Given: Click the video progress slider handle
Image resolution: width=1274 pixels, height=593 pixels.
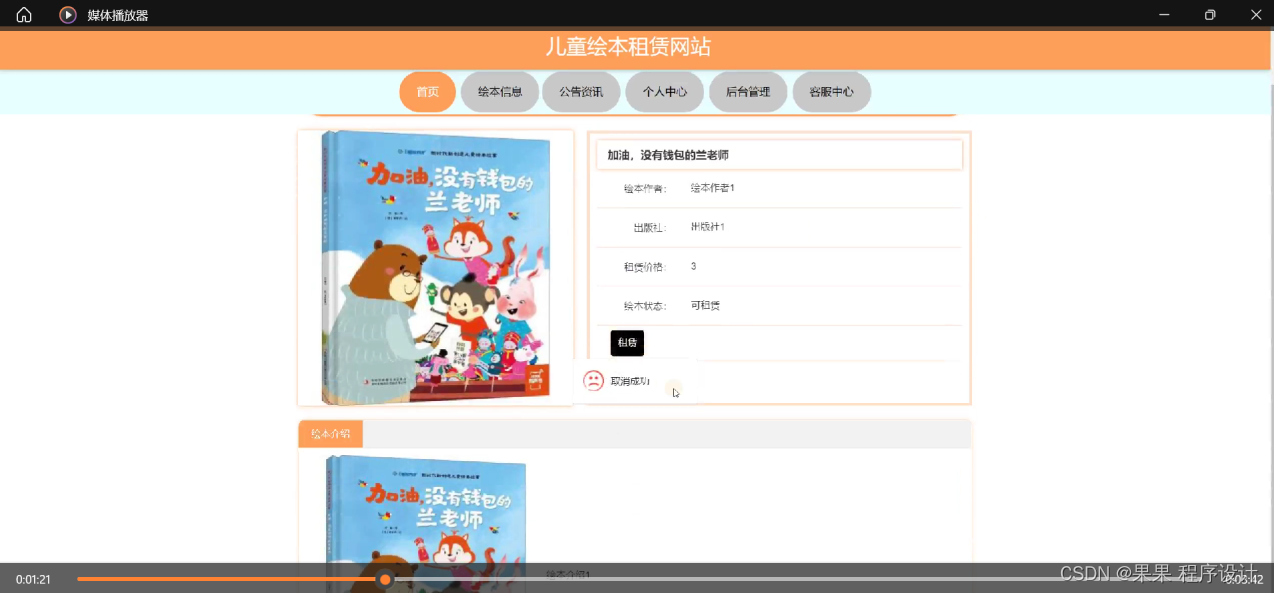Looking at the screenshot, I should (385, 579).
